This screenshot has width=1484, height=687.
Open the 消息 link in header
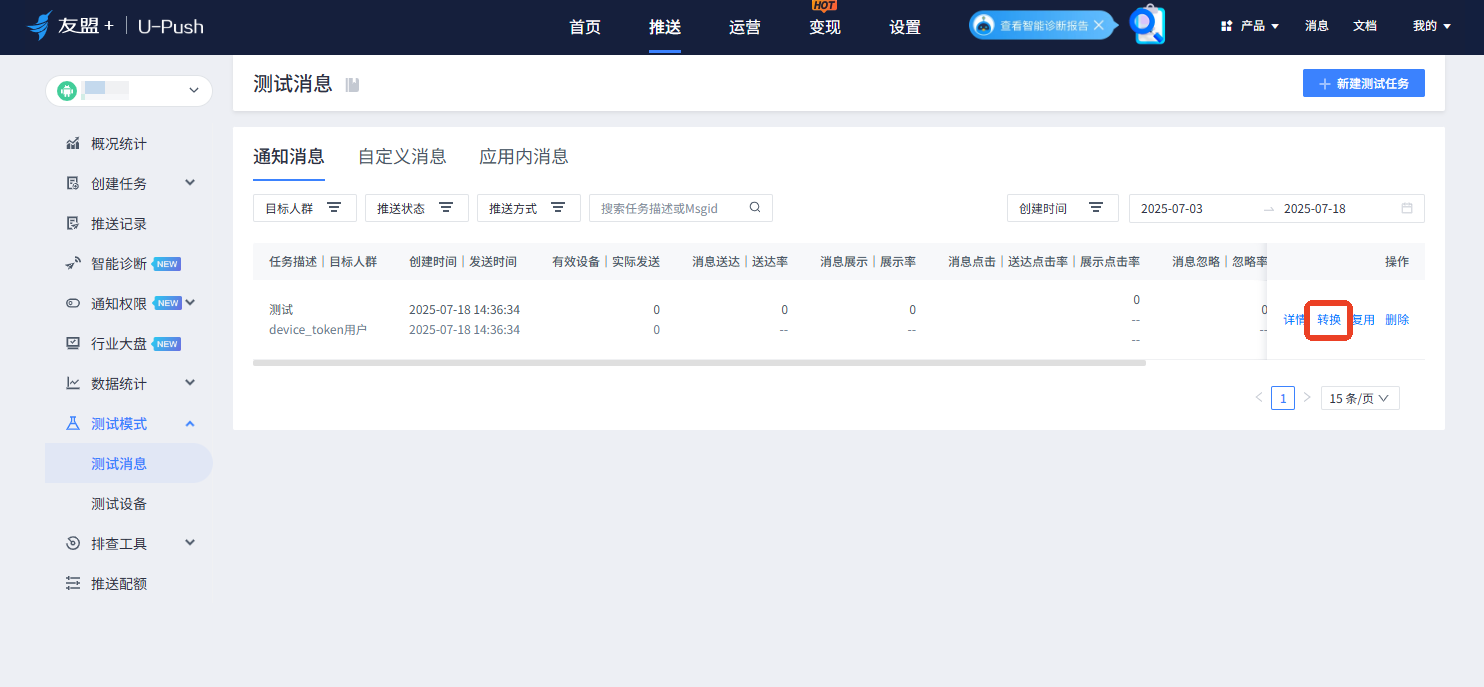pos(1317,26)
